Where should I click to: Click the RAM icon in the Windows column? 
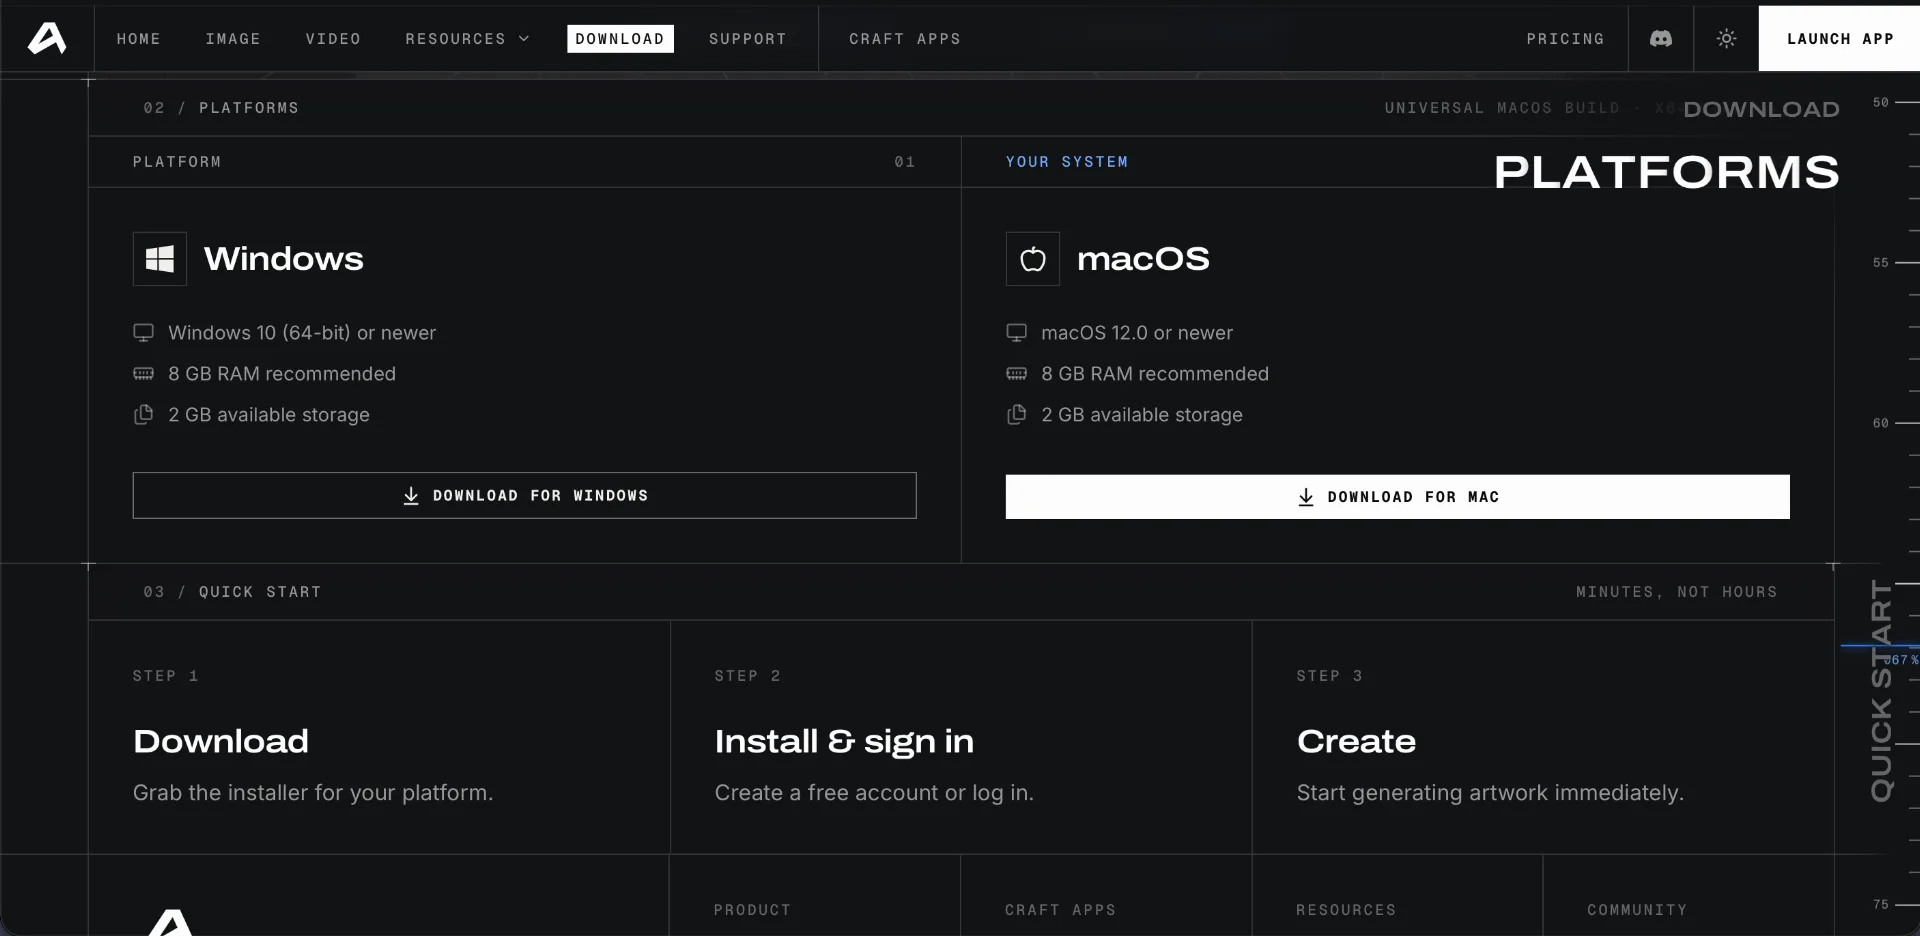click(x=144, y=373)
